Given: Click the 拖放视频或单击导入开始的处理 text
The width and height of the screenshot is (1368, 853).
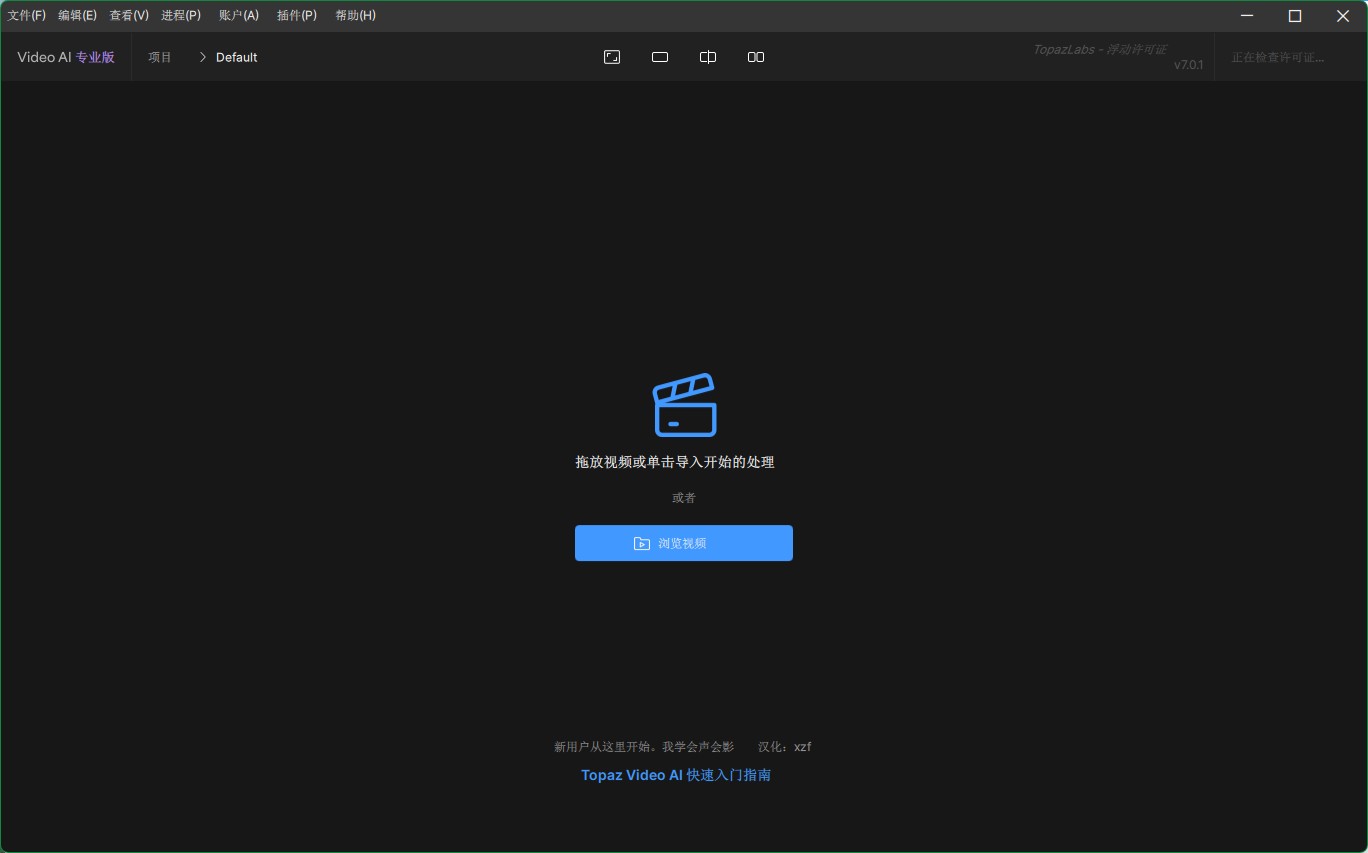Looking at the screenshot, I should pos(675,462).
